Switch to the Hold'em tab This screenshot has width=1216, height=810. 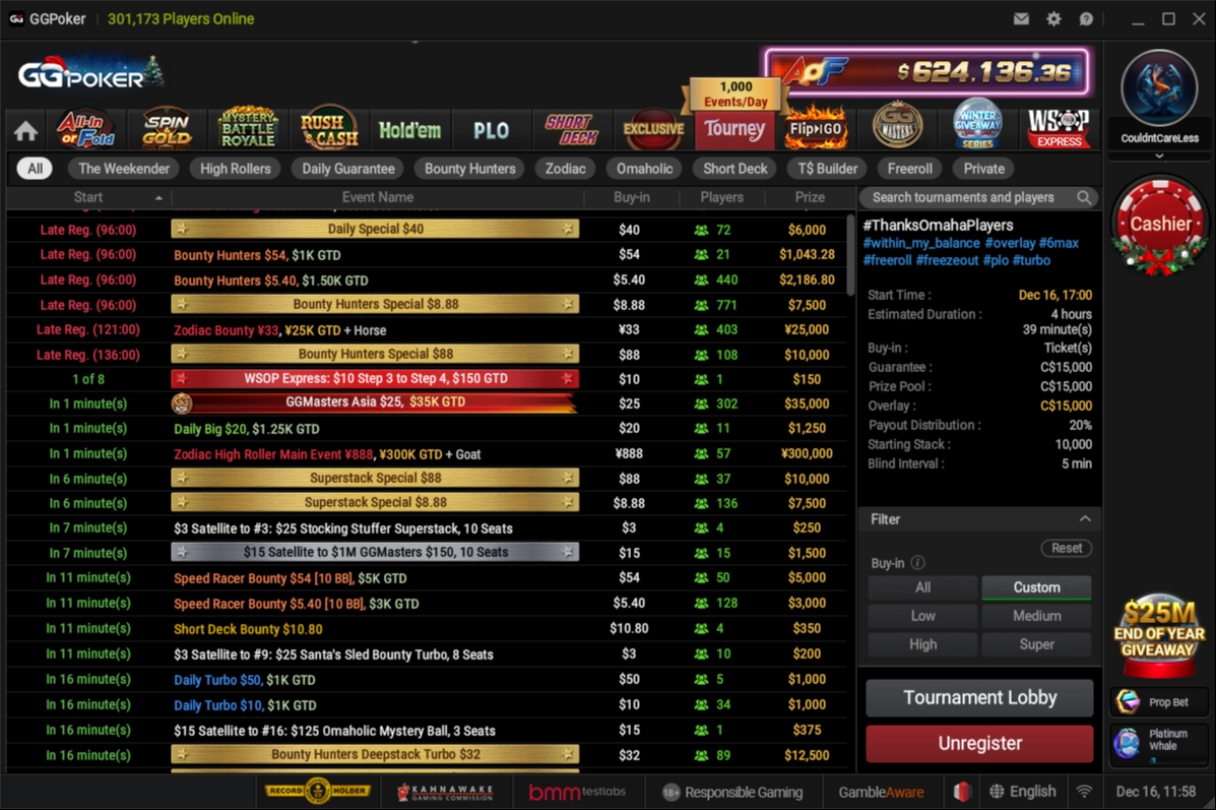coord(410,130)
